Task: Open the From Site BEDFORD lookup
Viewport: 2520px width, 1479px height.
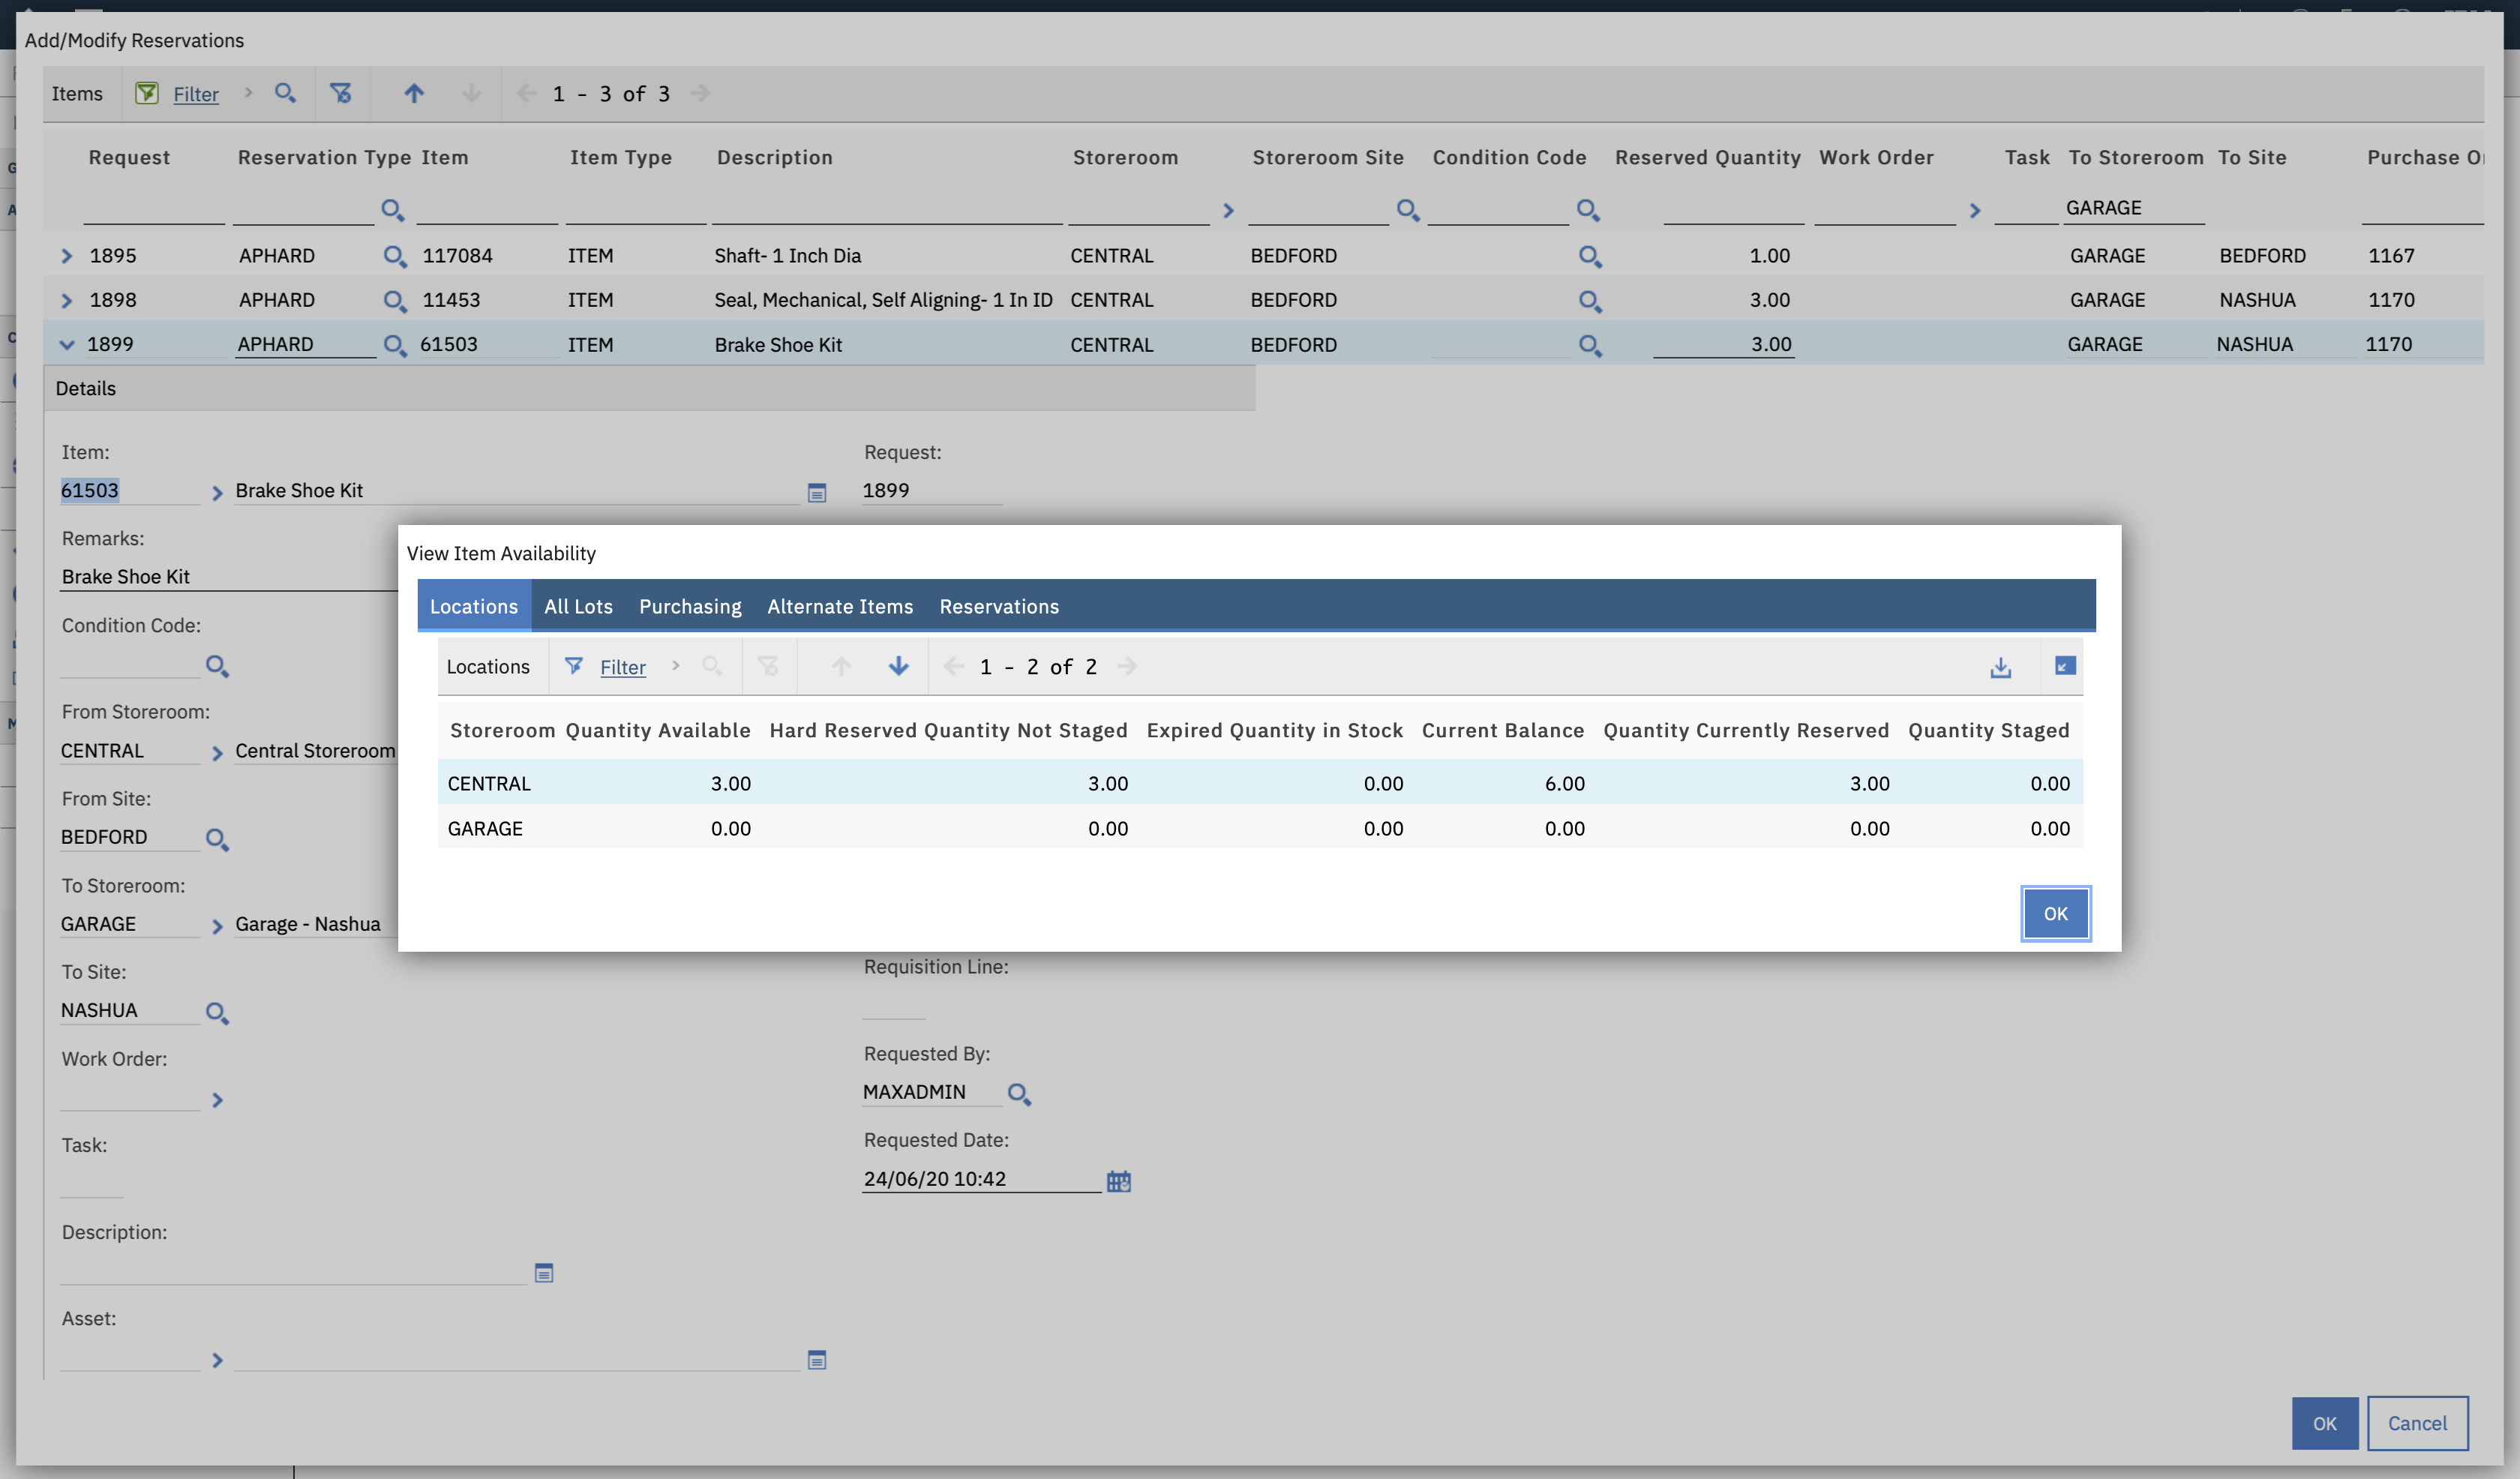Action: point(218,839)
